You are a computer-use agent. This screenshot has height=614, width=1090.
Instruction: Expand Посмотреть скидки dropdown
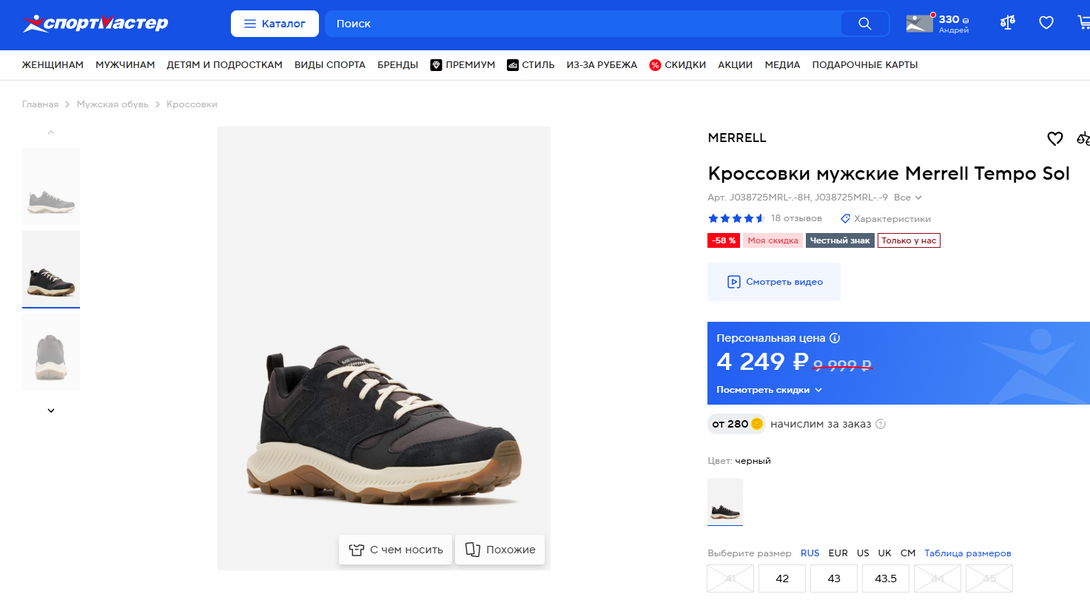[x=769, y=390]
